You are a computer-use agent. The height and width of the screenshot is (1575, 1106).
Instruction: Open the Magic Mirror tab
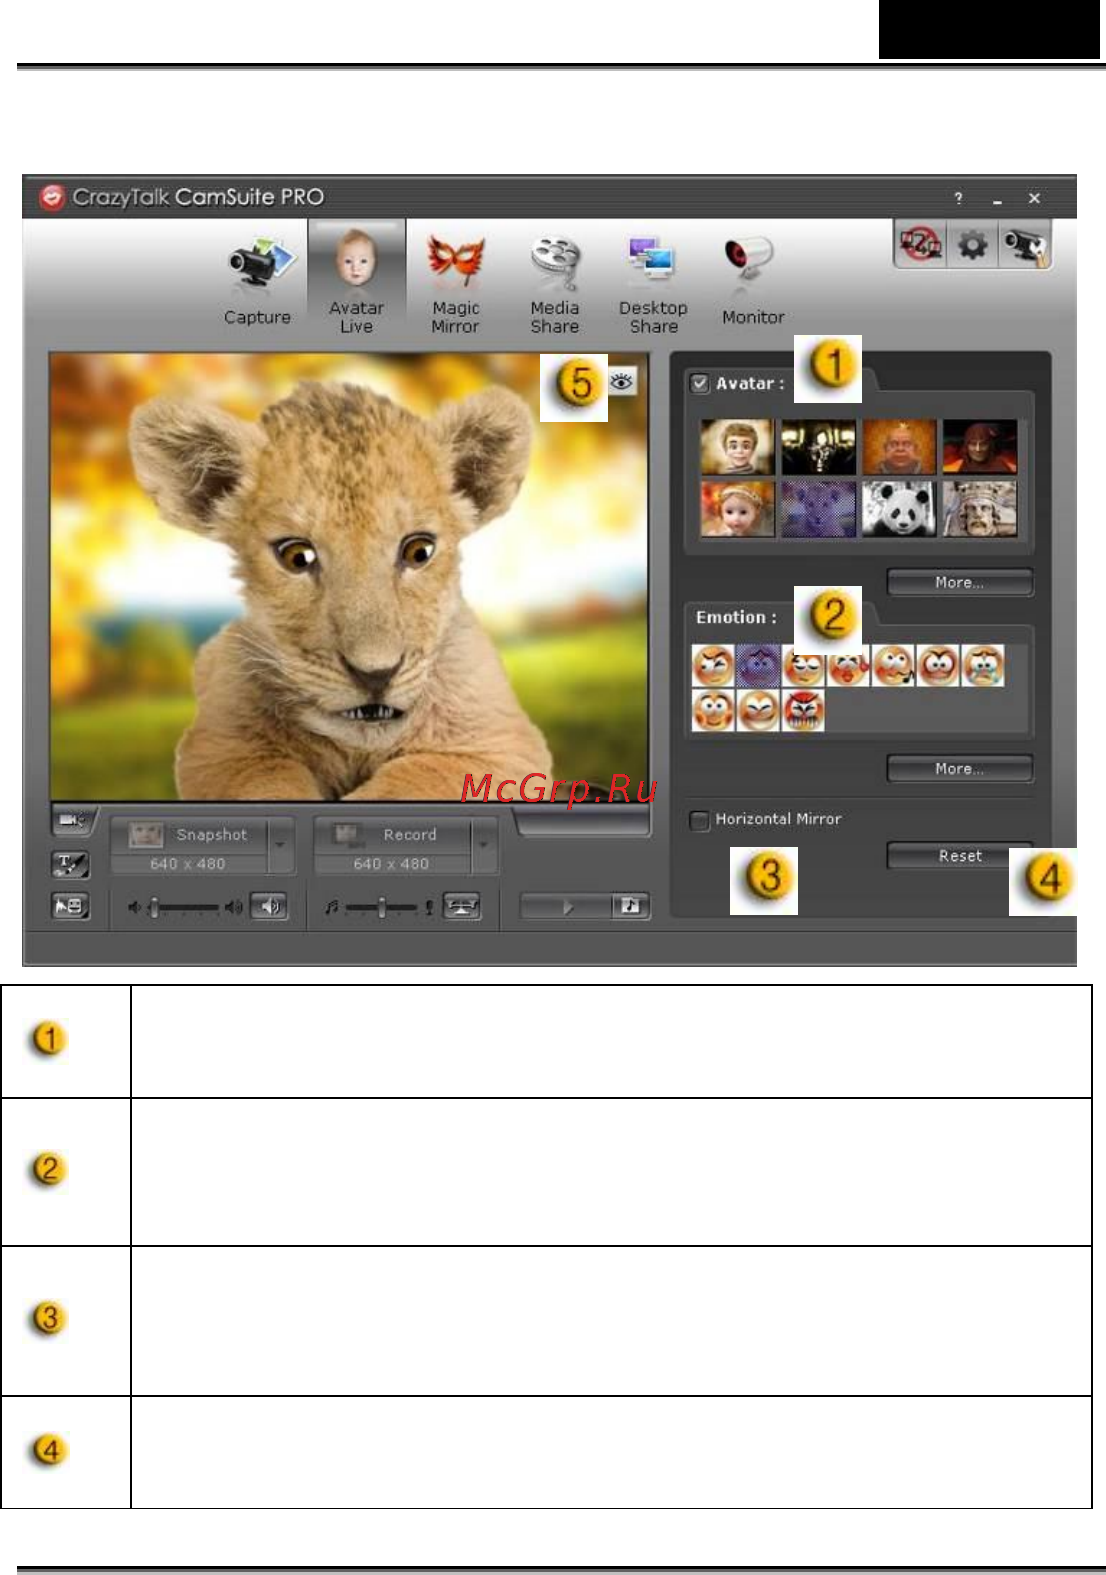(455, 282)
